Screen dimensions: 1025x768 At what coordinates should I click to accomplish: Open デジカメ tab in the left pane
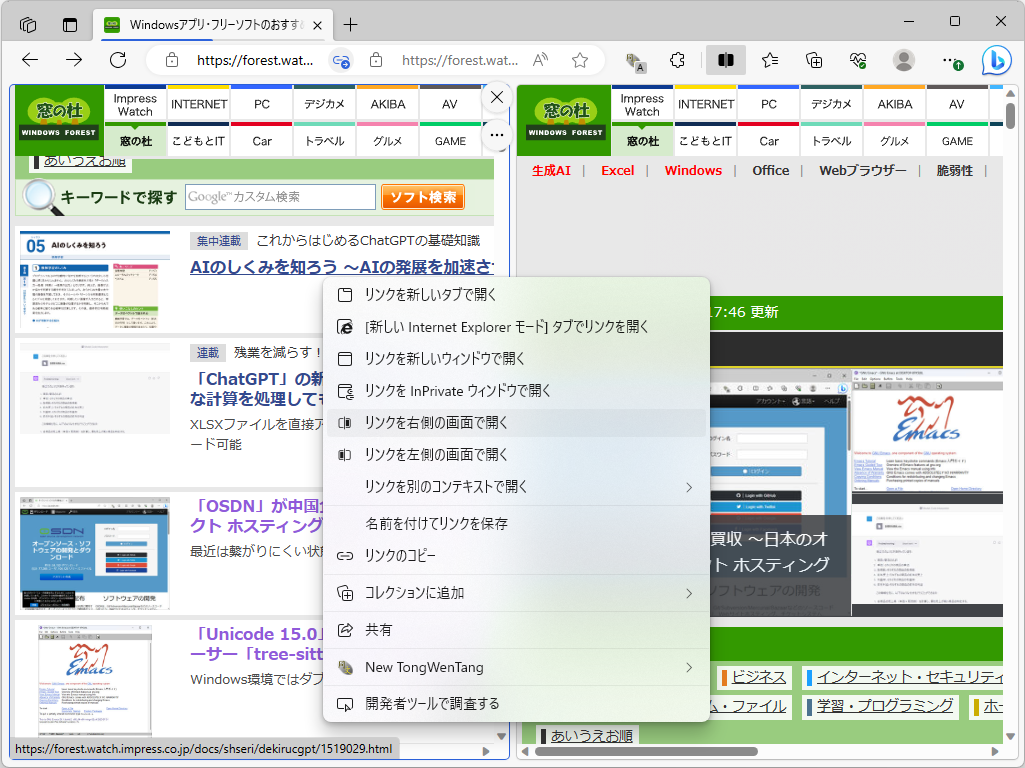(x=324, y=105)
